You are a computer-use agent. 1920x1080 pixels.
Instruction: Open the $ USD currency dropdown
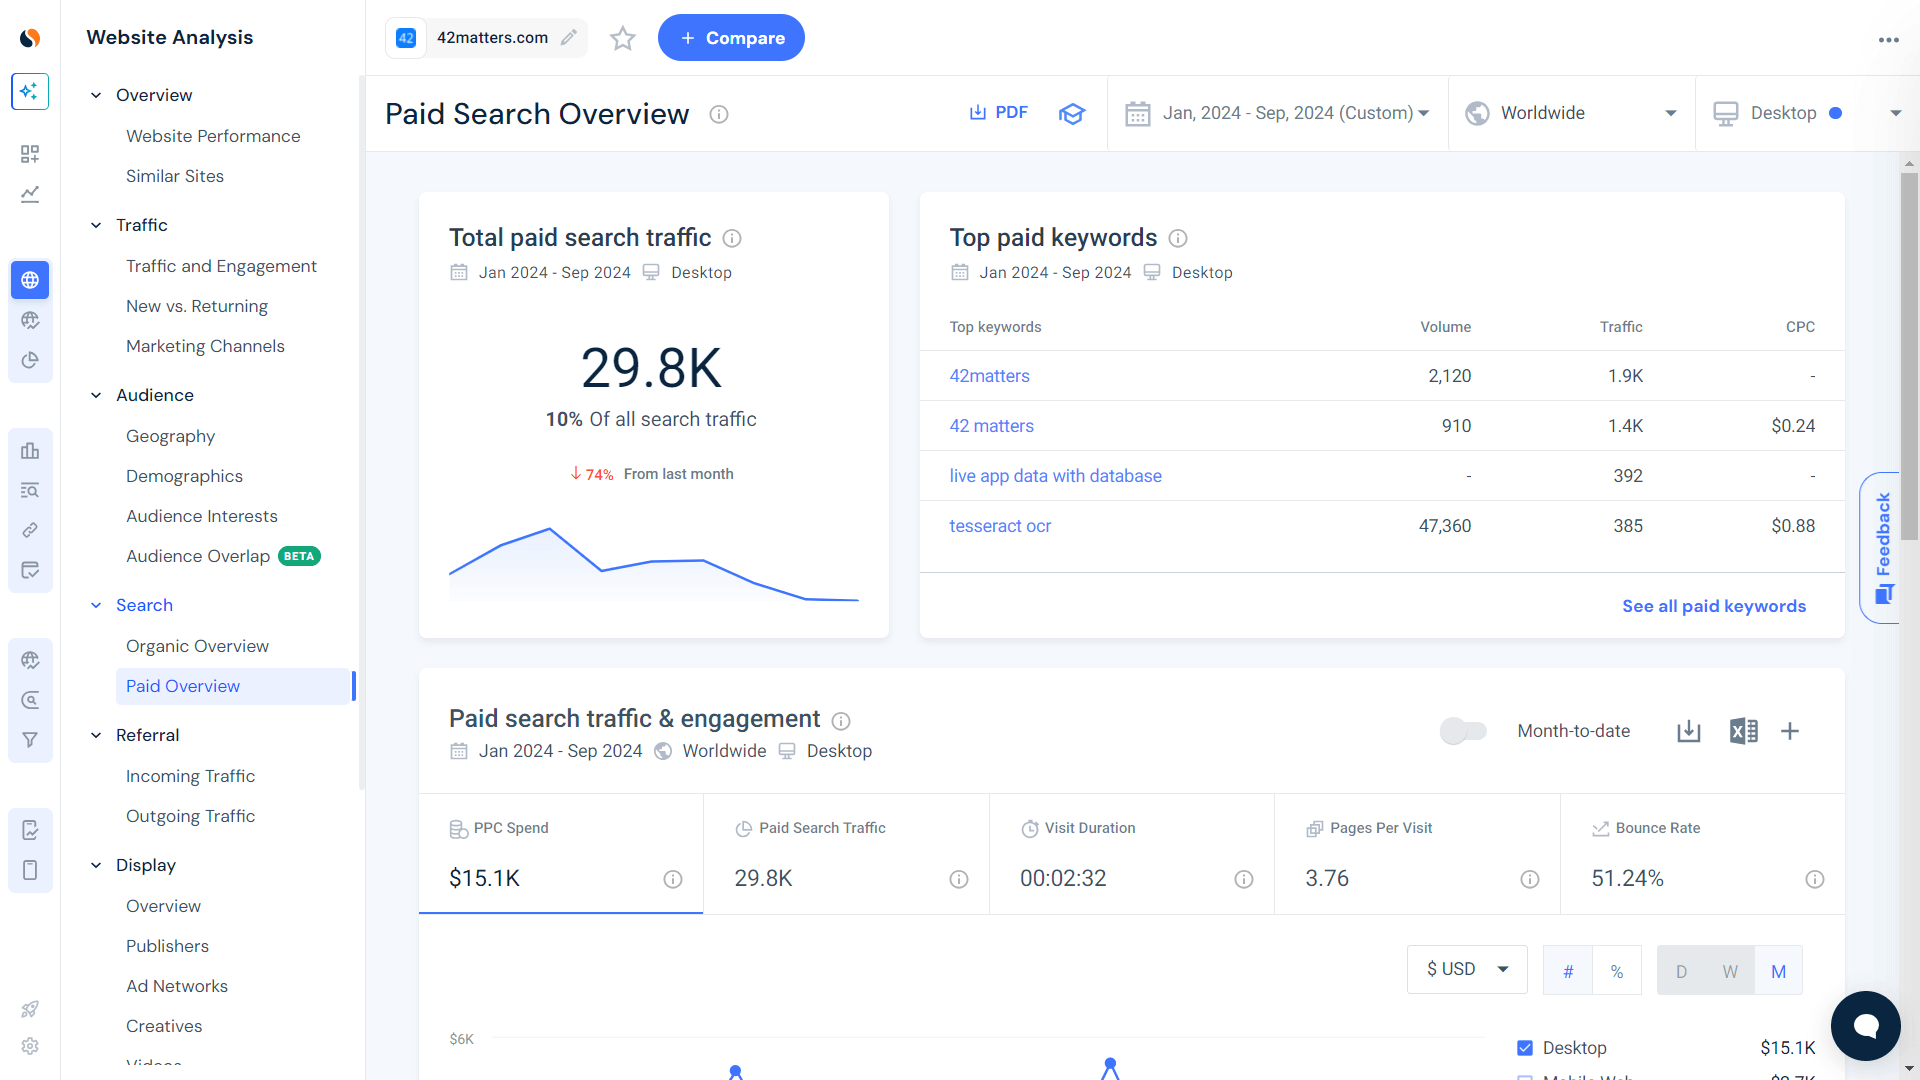(1467, 969)
